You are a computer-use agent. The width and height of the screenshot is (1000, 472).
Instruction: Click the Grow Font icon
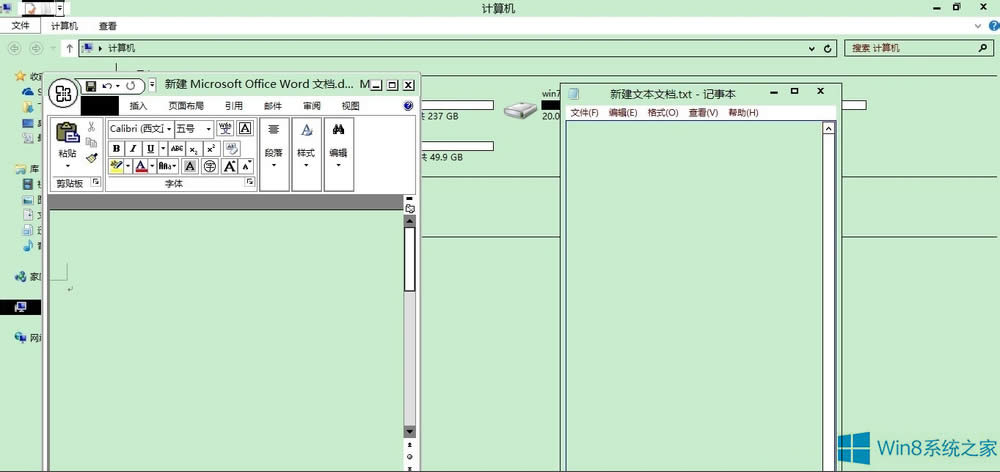tap(230, 166)
